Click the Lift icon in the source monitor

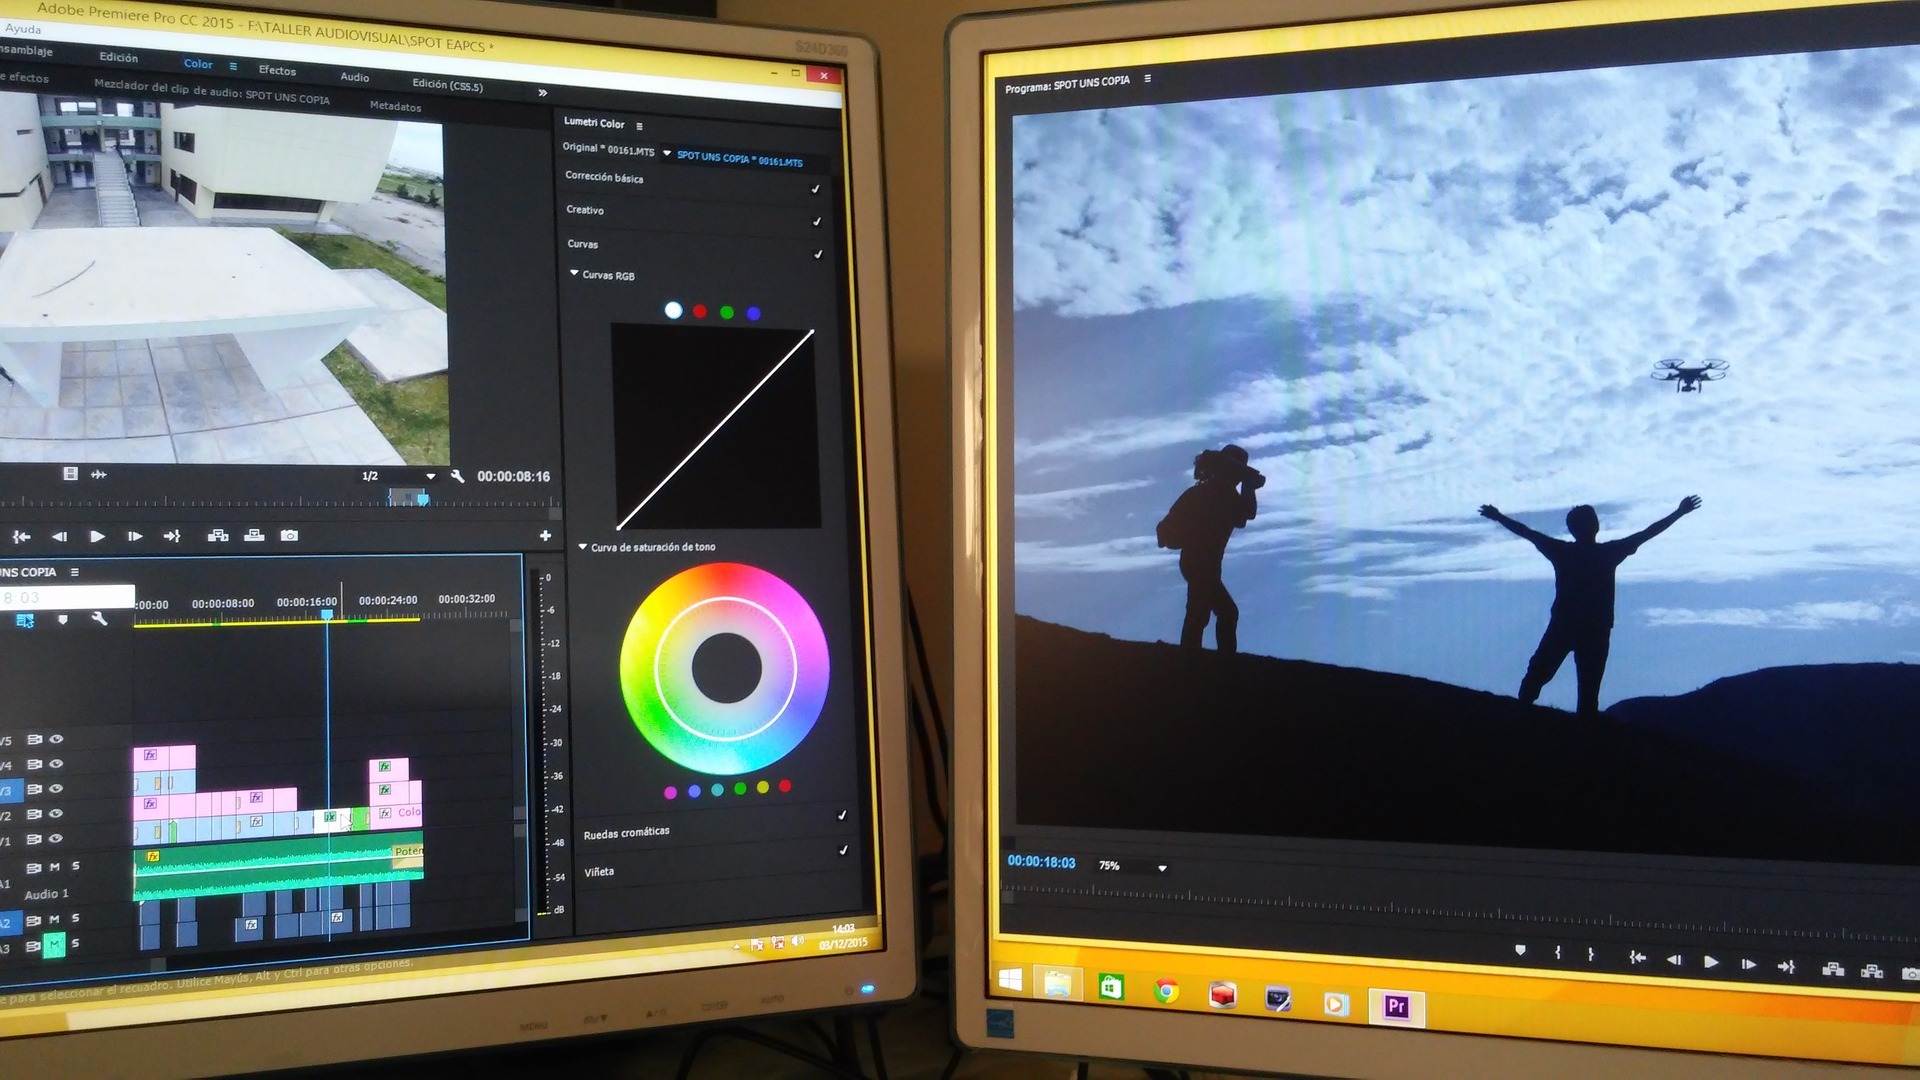point(219,536)
